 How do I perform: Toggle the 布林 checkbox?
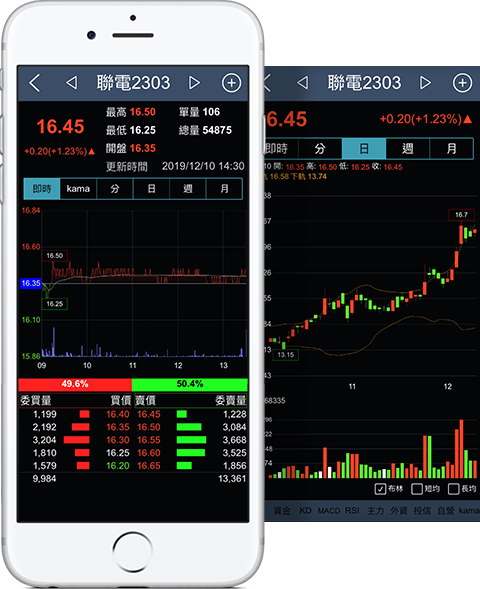(x=380, y=489)
